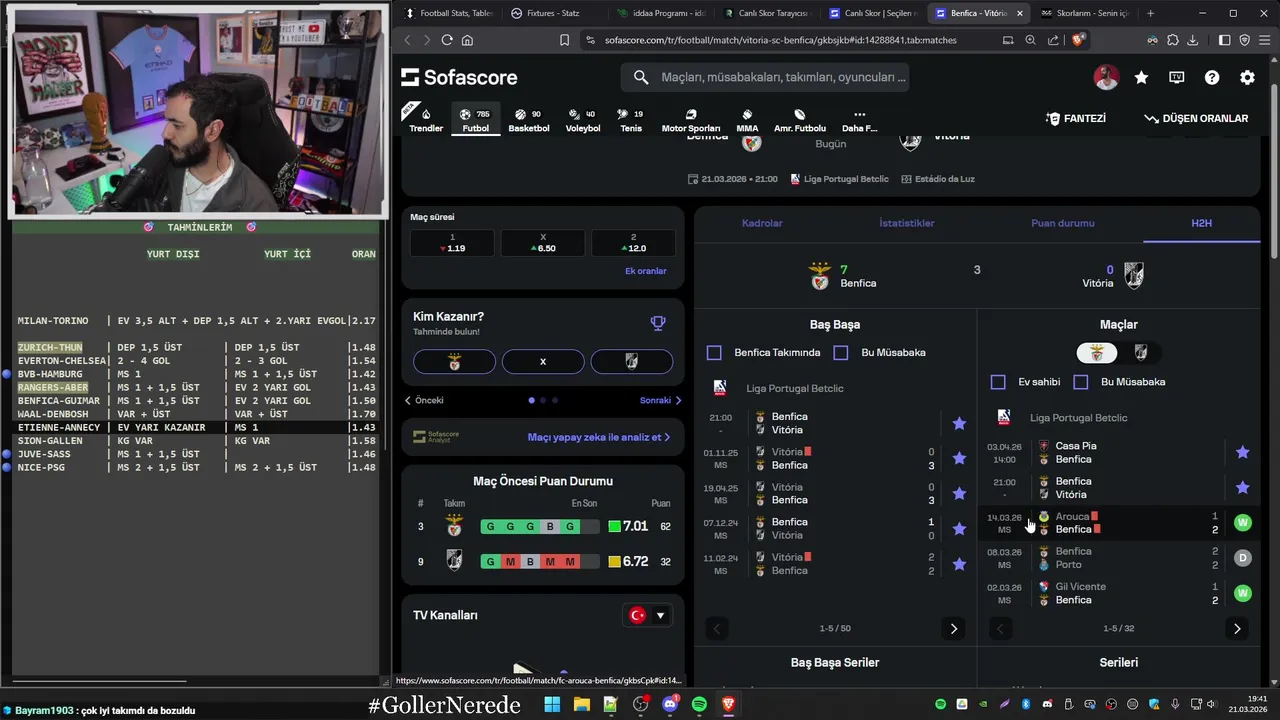Open the Amr. Futbolu category
Viewport: 1280px width, 720px height.
click(x=800, y=119)
